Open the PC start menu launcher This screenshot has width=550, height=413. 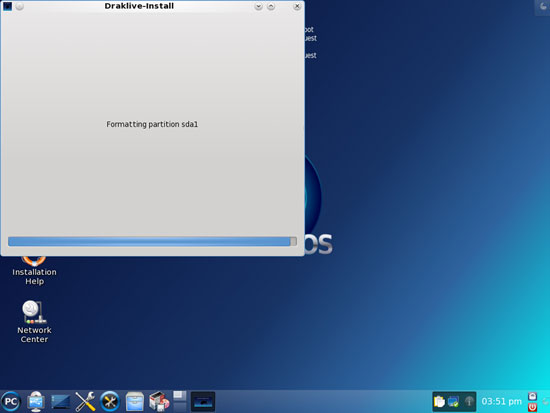pos(11,401)
